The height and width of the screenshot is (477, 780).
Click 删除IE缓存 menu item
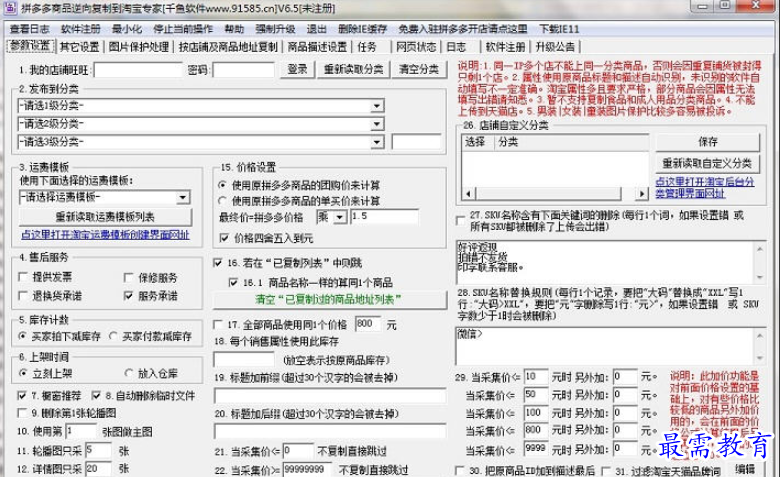coord(362,29)
